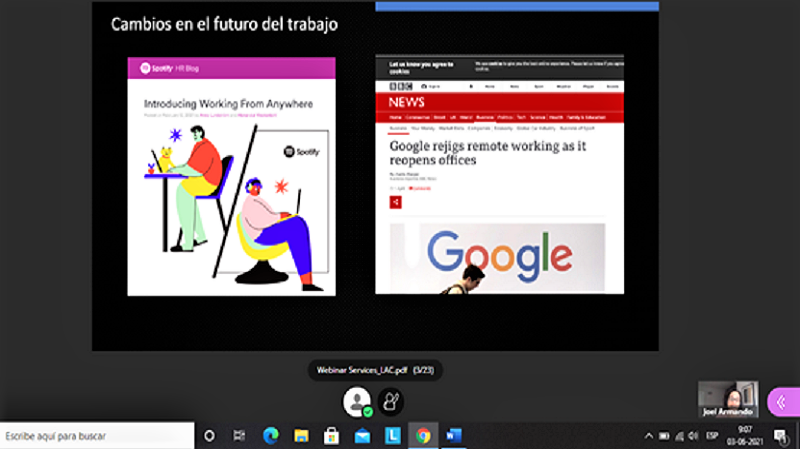The width and height of the screenshot is (800, 449).
Task: Click the red share icon in BBC article
Action: click(395, 202)
